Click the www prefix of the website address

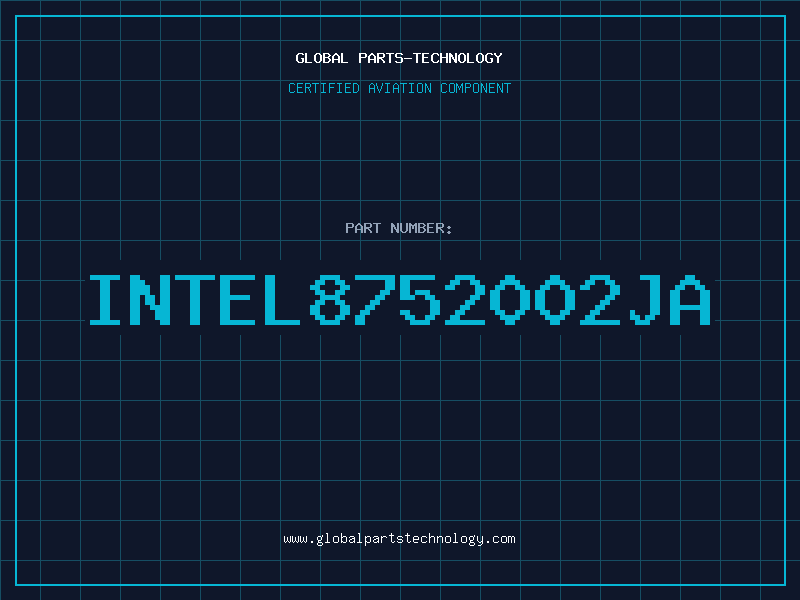296,539
